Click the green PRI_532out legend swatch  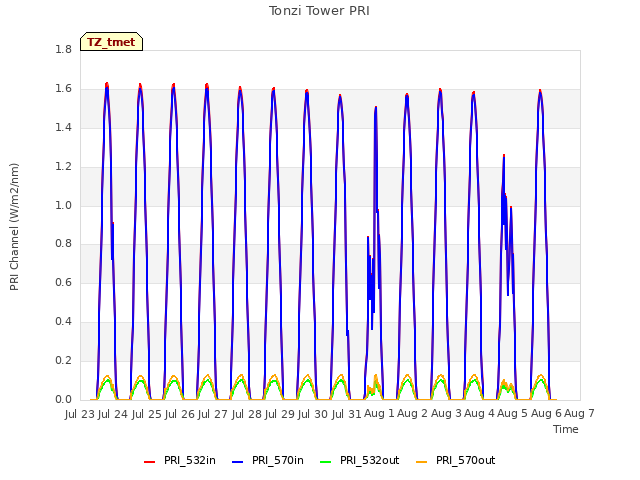[x=326, y=462]
